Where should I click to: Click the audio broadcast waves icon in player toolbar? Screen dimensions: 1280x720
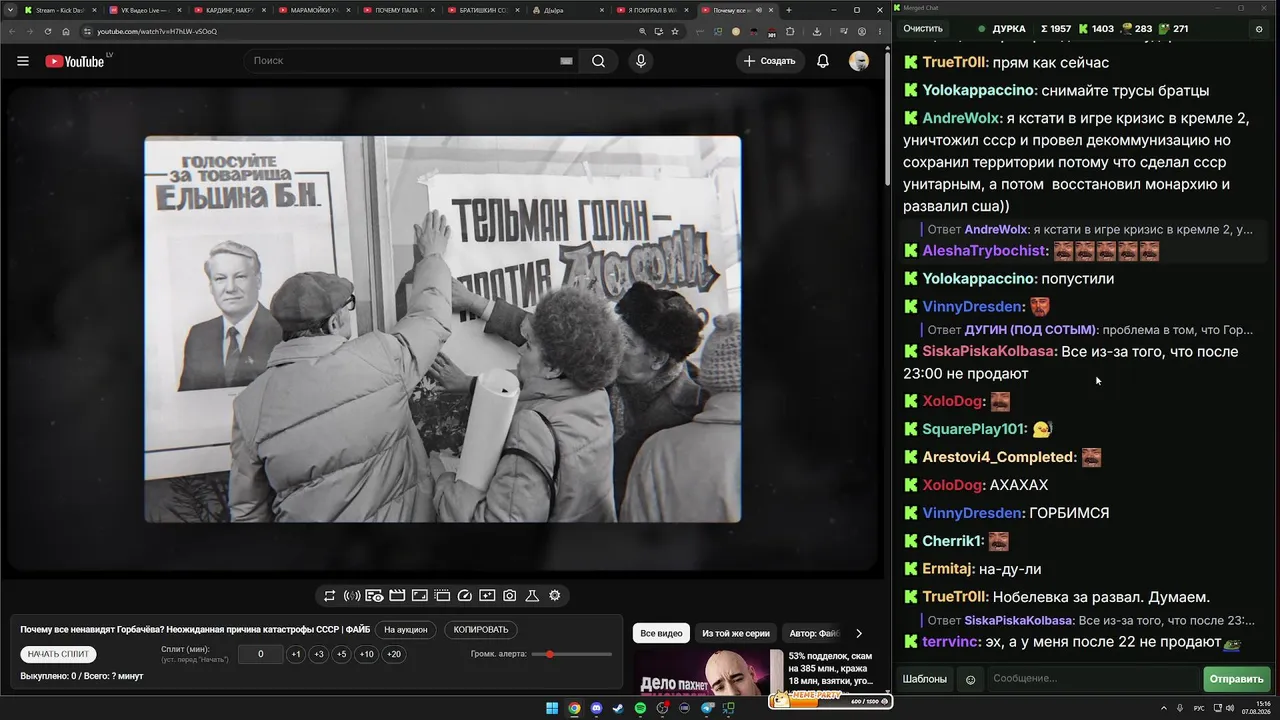tap(352, 595)
